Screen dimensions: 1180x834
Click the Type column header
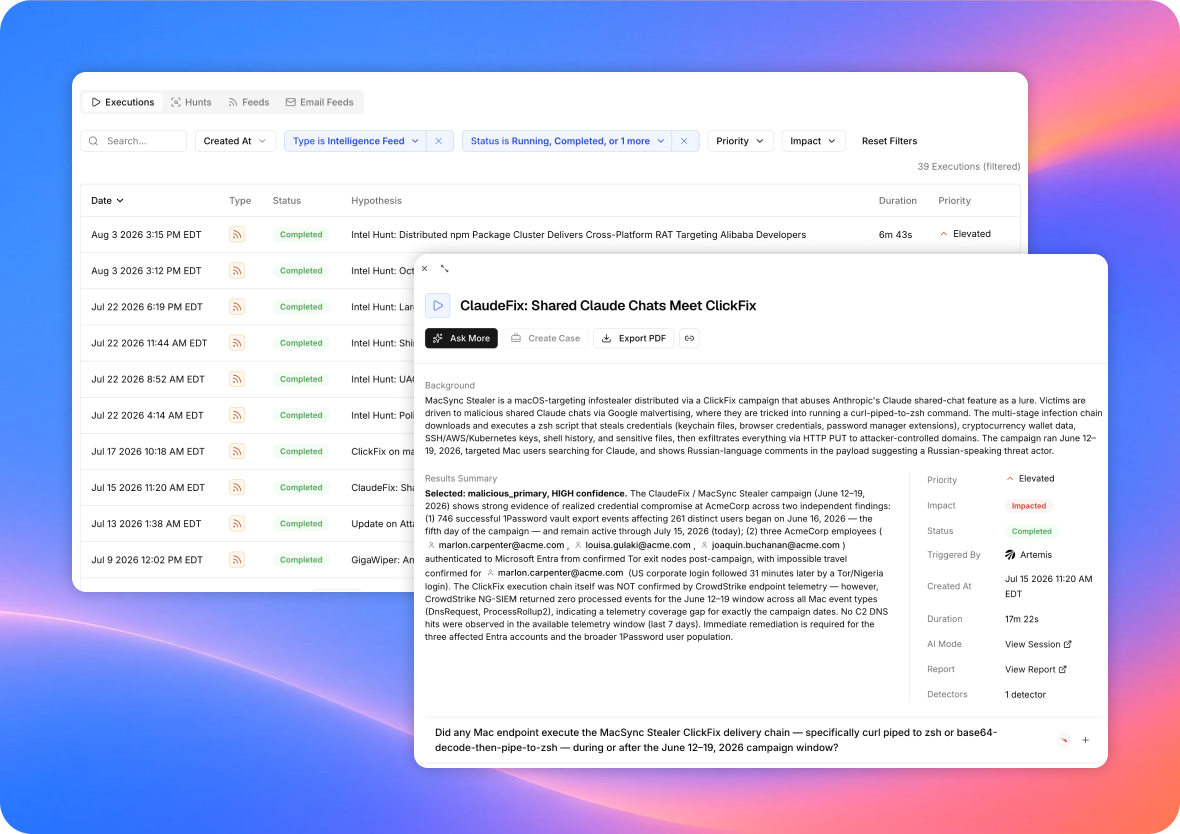point(240,200)
